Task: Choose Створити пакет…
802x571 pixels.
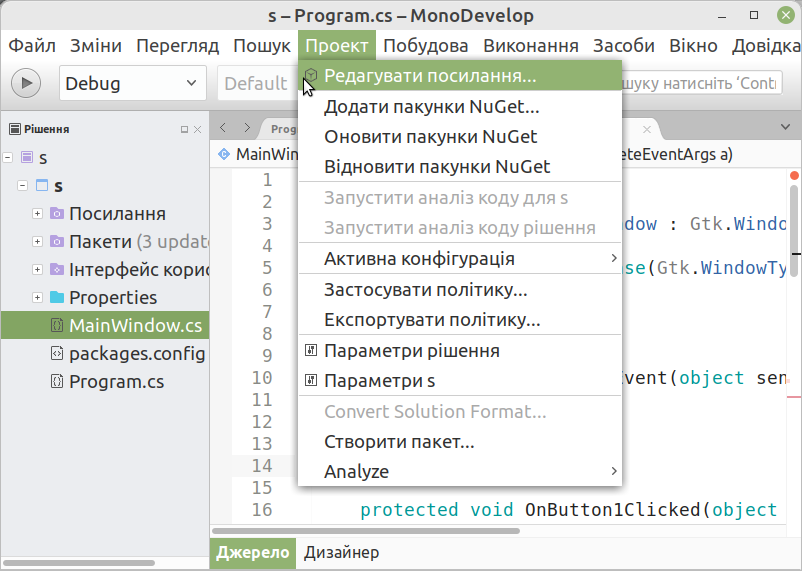Action: point(460,442)
